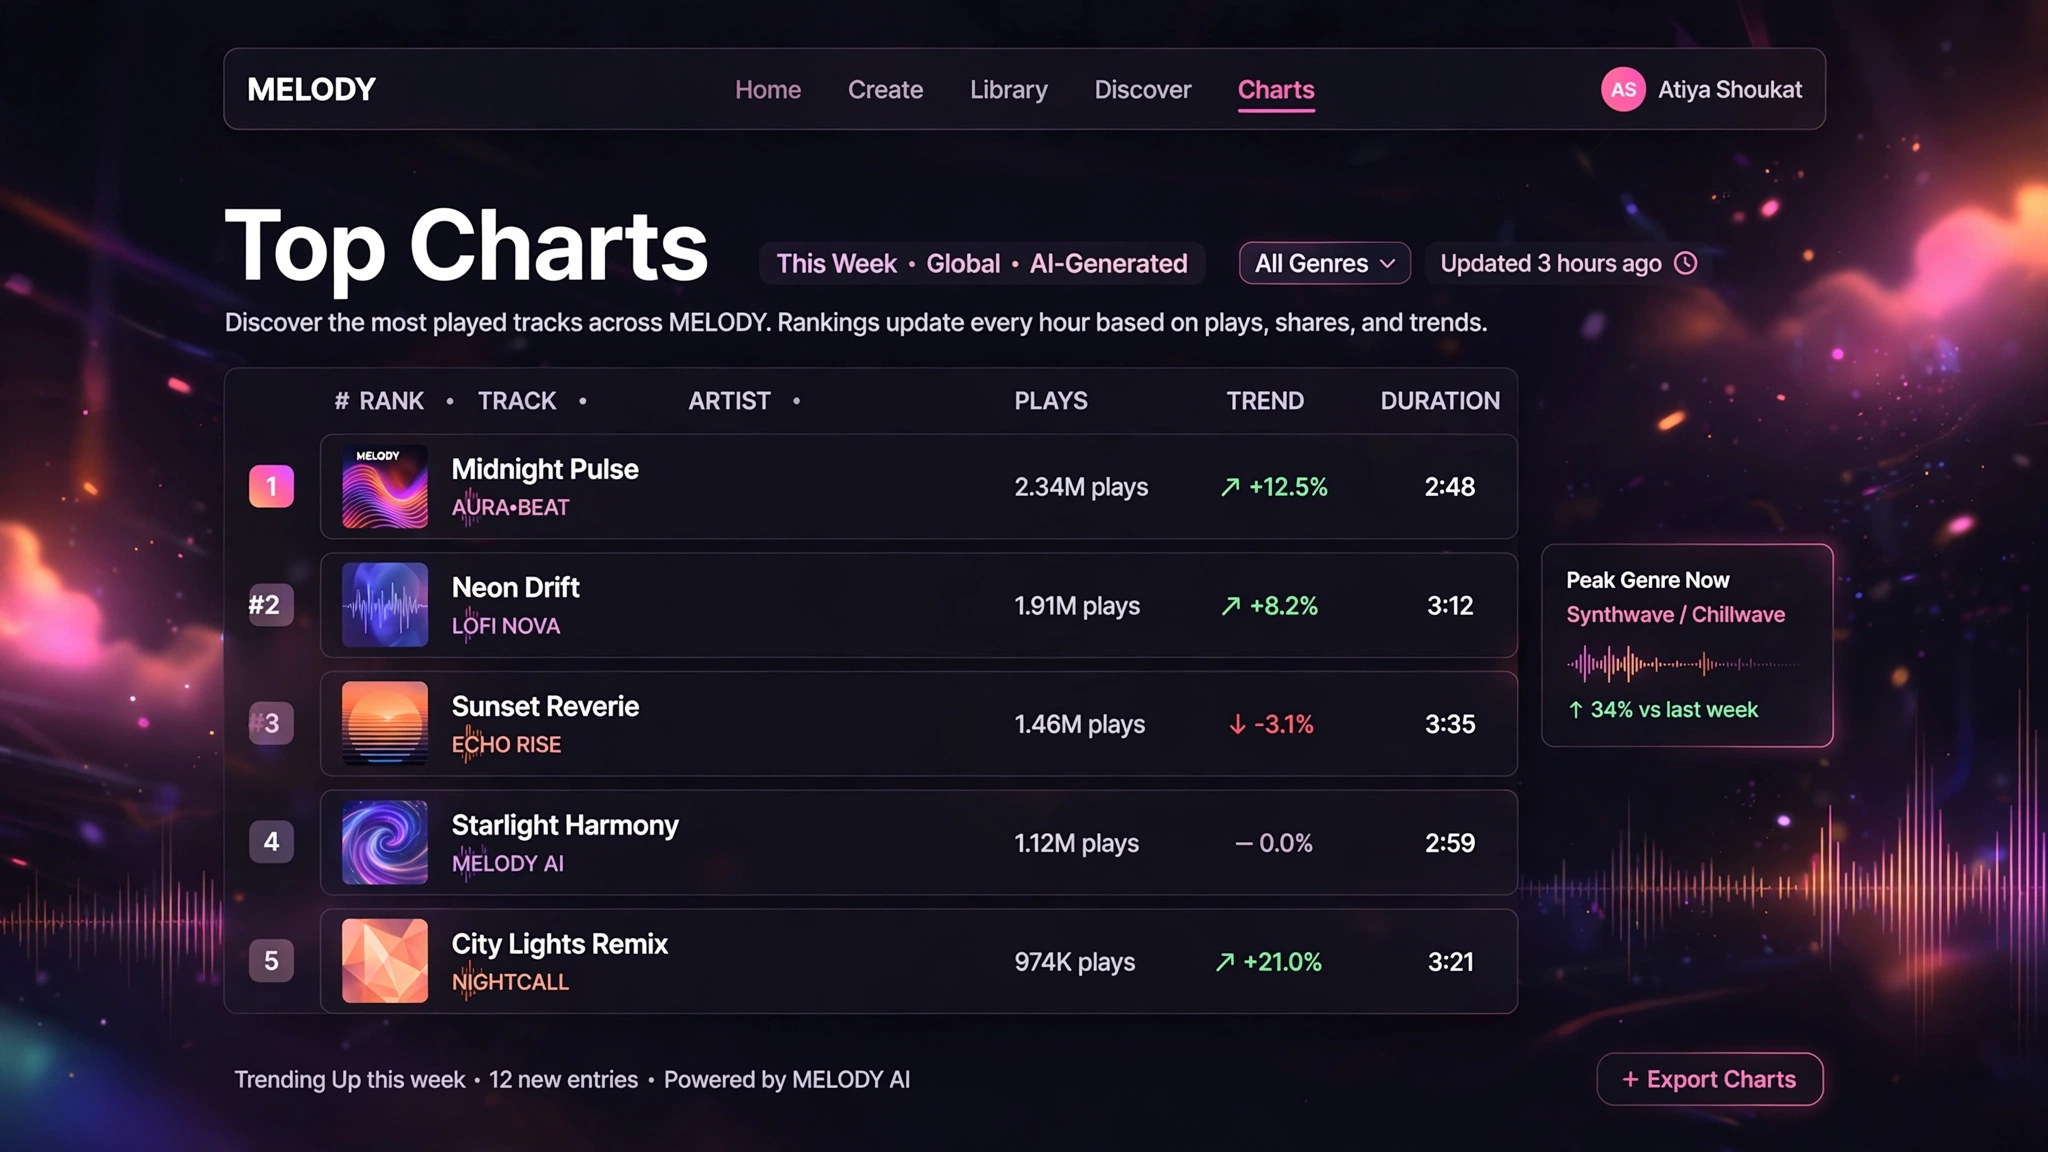Sort by the ARTIST column header
This screenshot has height=1152, width=2048.
729,401
